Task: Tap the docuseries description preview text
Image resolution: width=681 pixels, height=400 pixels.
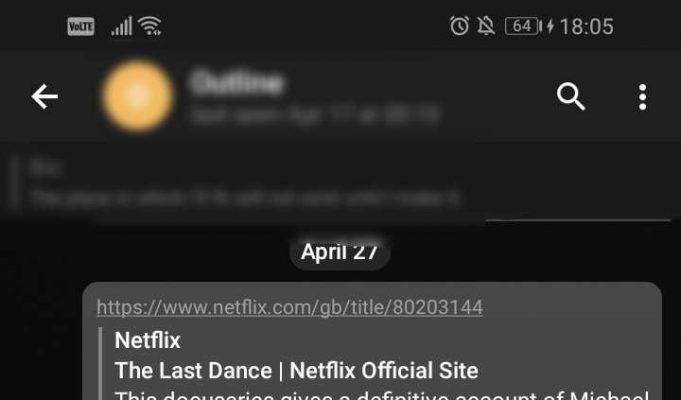Action: pos(381,395)
